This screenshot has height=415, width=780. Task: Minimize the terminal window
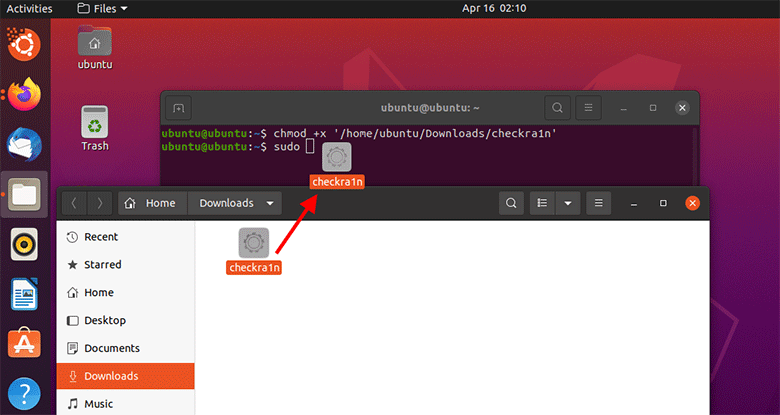coord(624,108)
